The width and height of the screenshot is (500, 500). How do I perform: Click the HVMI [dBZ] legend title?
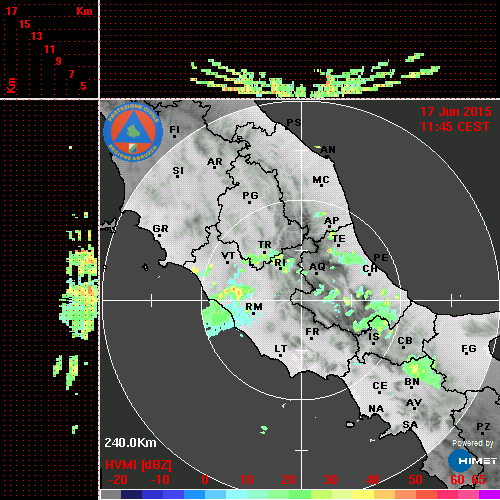pos(138,465)
